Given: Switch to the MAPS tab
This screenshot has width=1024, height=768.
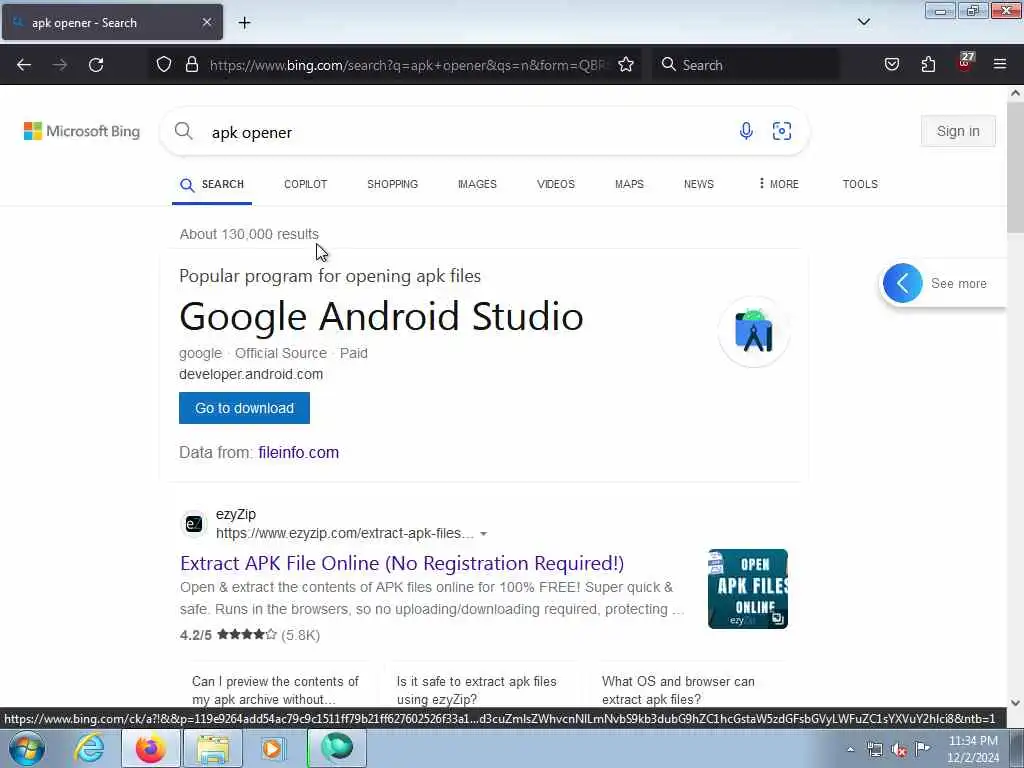Looking at the screenshot, I should (630, 184).
